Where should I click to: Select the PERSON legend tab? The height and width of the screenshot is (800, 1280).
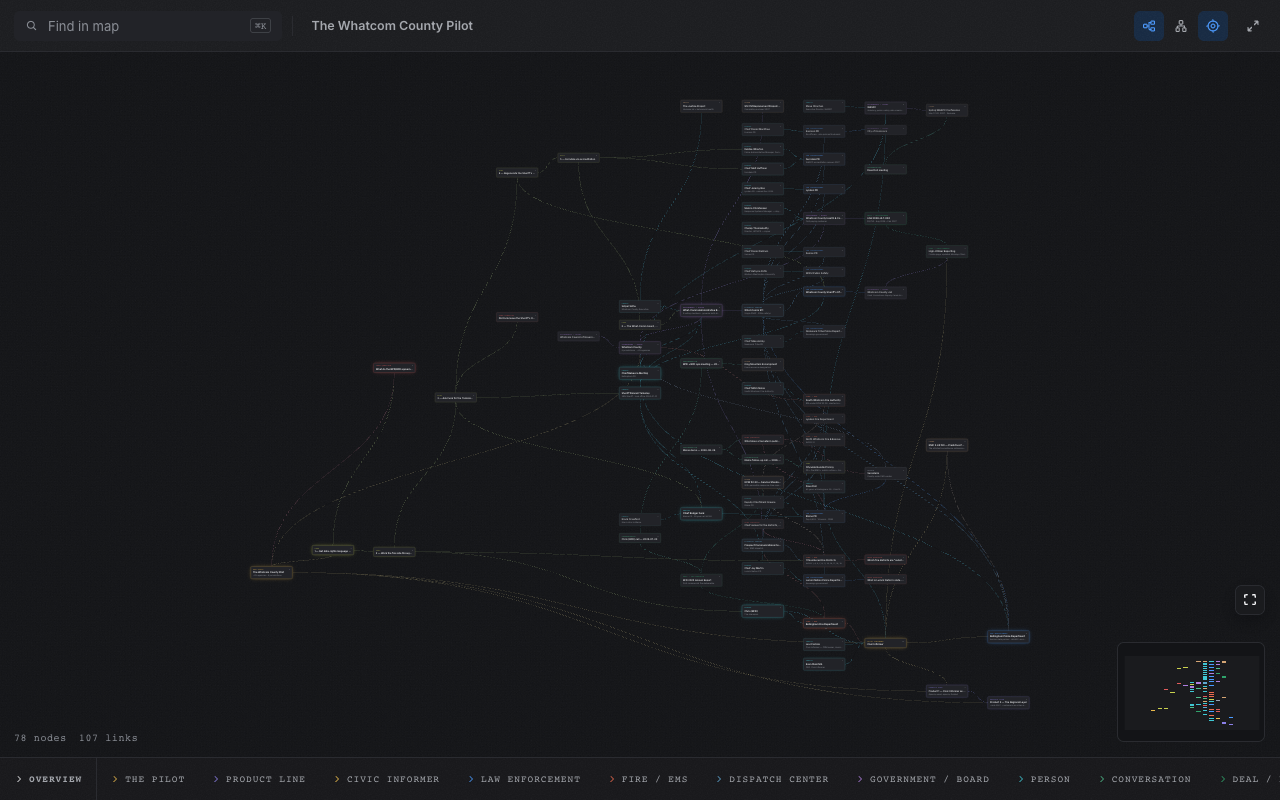click(1044, 779)
